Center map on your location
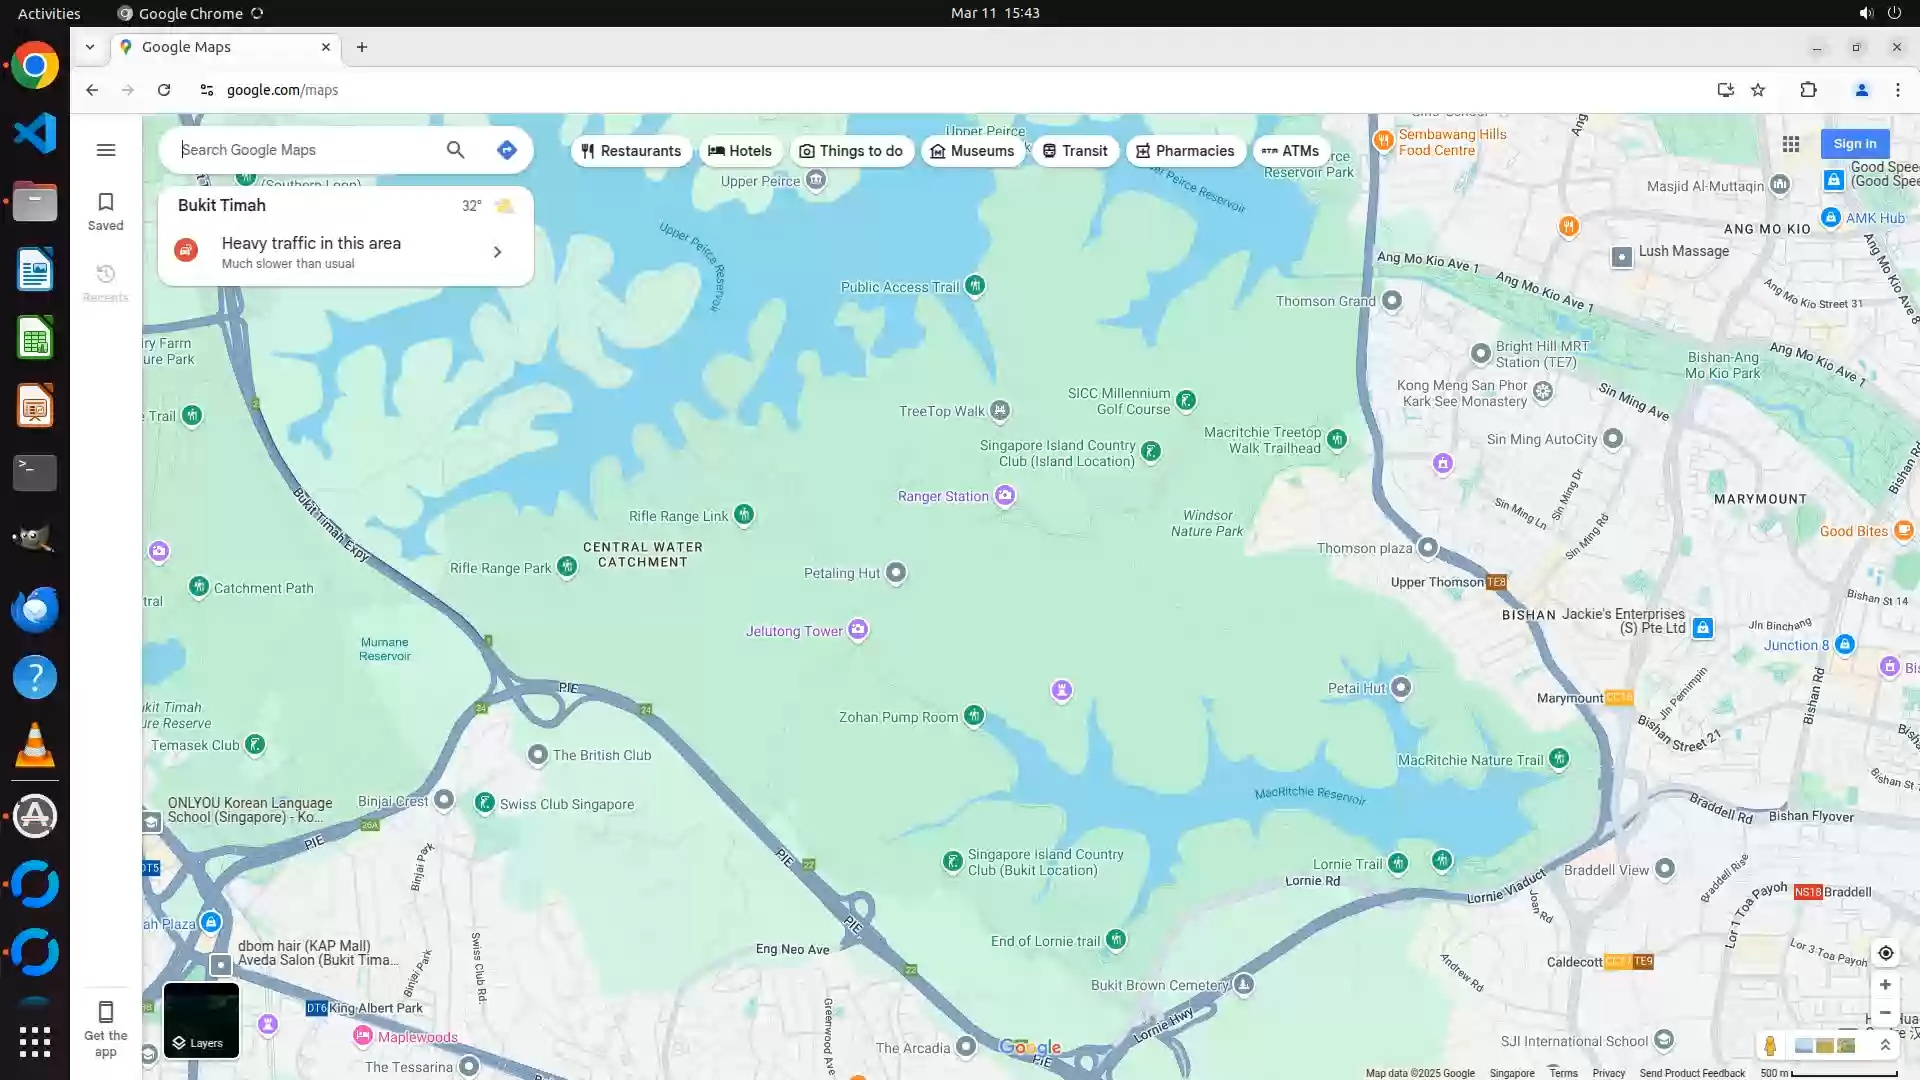This screenshot has width=1920, height=1080. coord(1885,953)
